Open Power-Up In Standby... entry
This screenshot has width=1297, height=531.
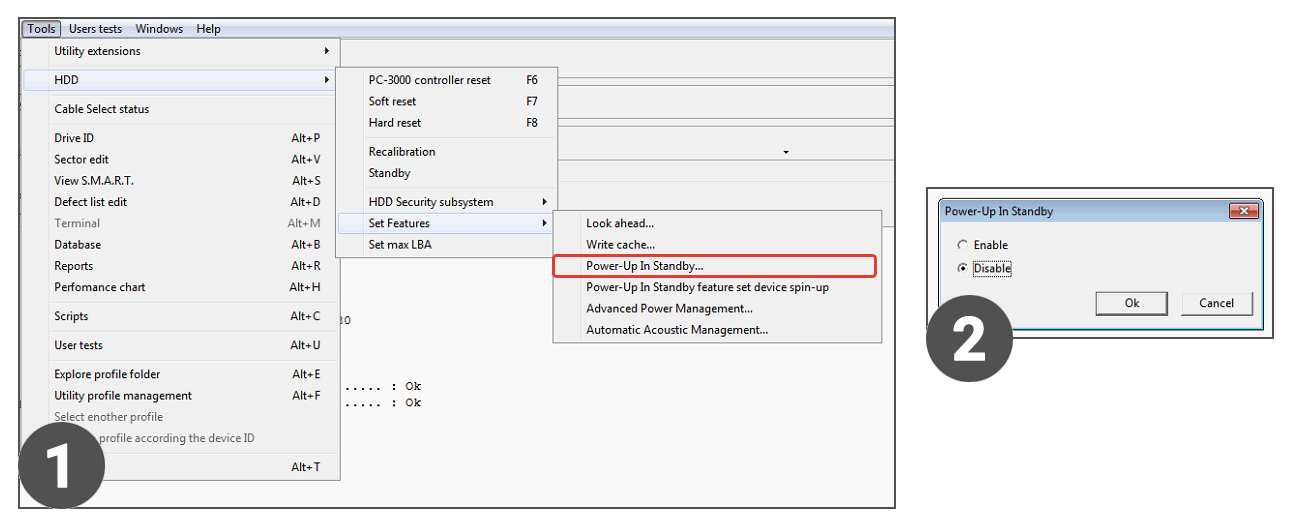click(717, 266)
